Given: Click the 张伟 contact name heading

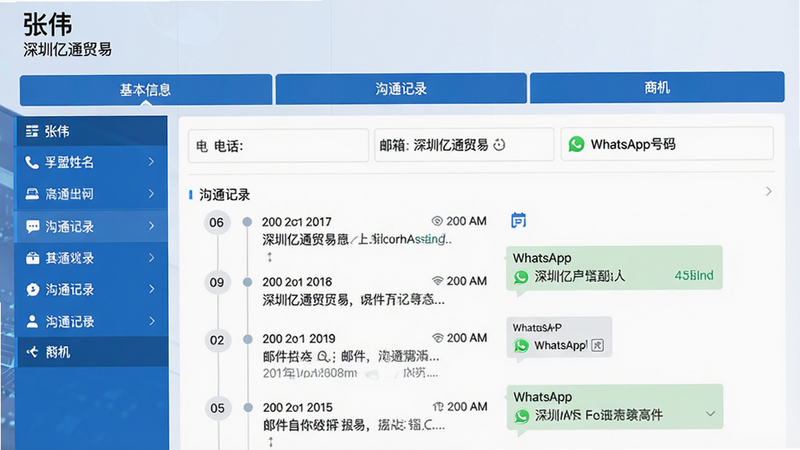Looking at the screenshot, I should click(x=47, y=24).
